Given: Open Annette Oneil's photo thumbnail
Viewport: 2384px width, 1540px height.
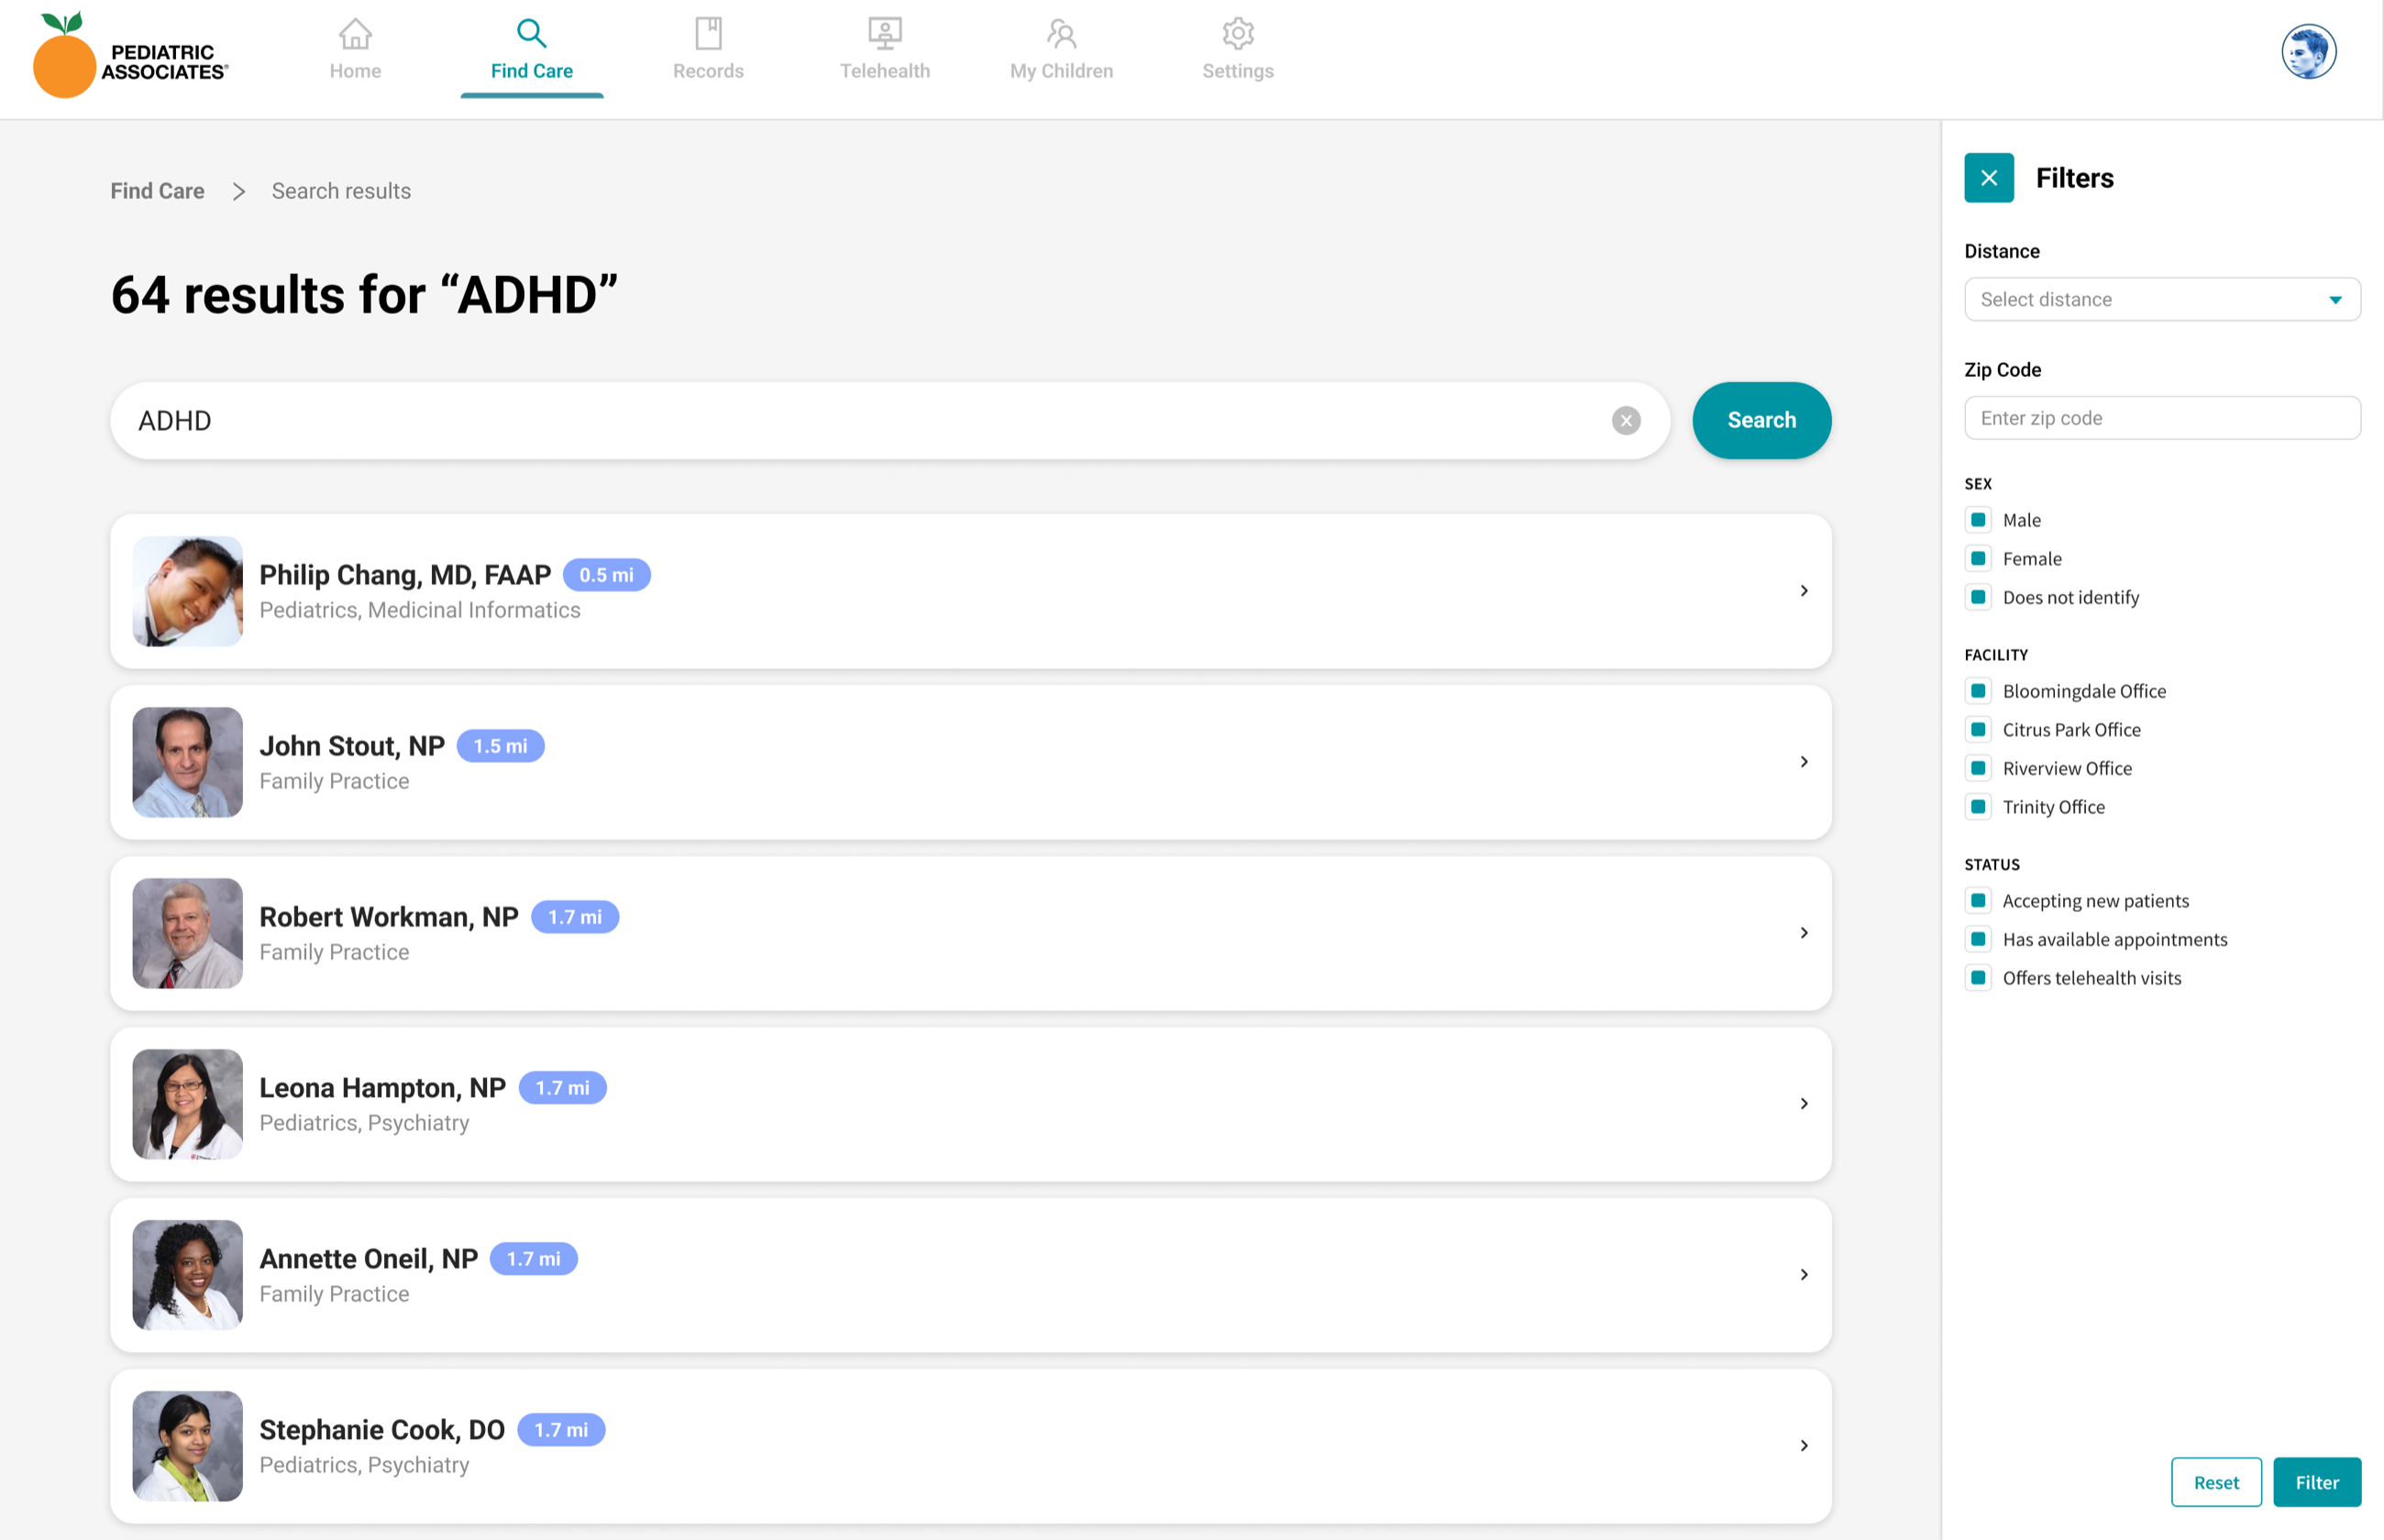Looking at the screenshot, I should pyautogui.click(x=187, y=1275).
